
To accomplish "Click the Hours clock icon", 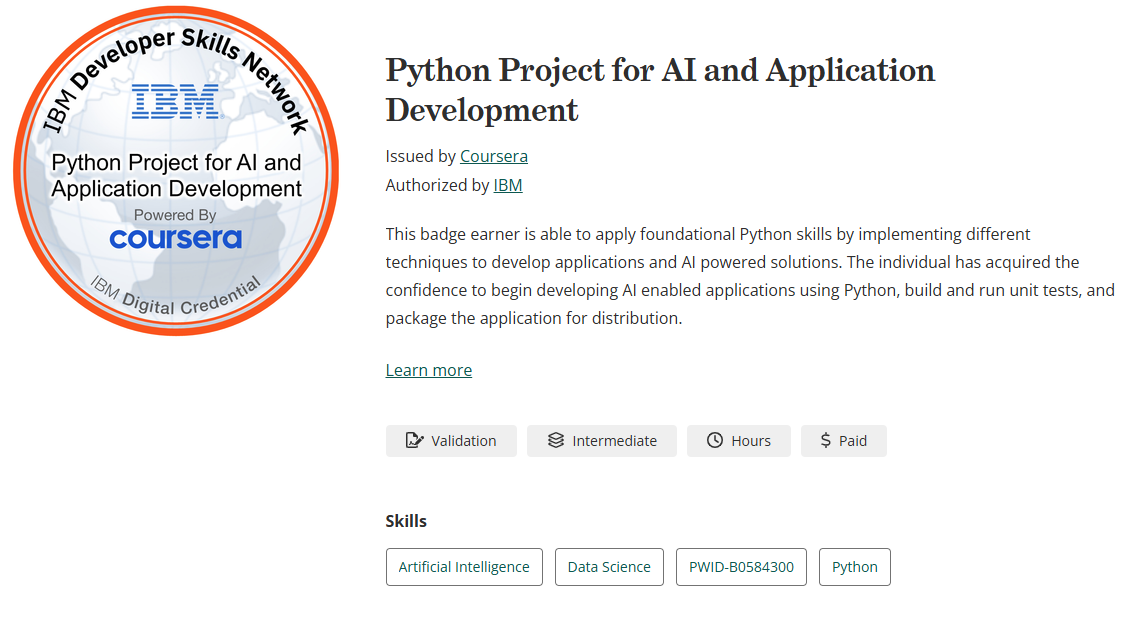I will [715, 440].
